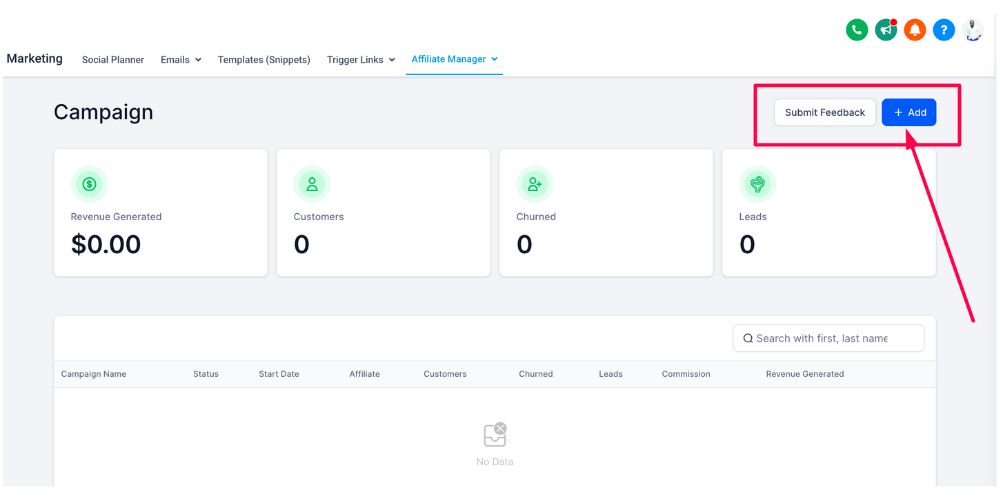Image resolution: width=1000 pixels, height=500 pixels.
Task: Click the blue Add button
Action: [909, 113]
